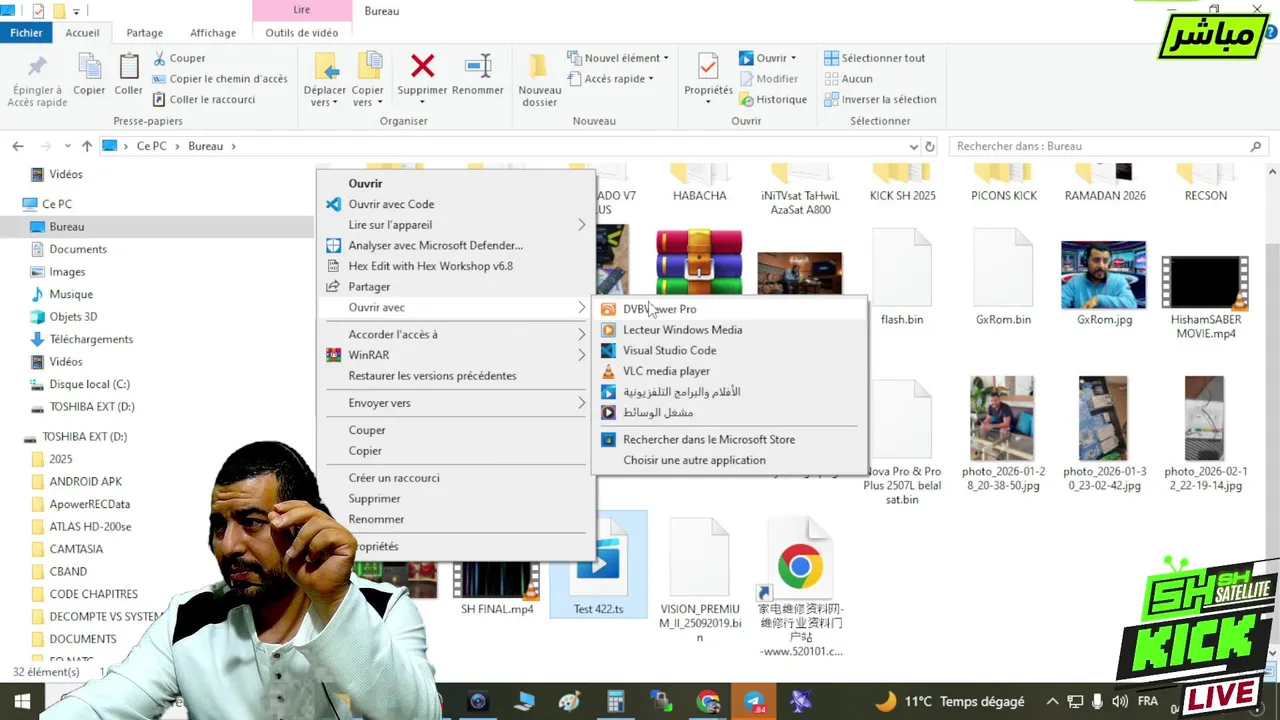The image size is (1280, 720).
Task: Expand the Envoyer vers submenu
Action: point(456,403)
